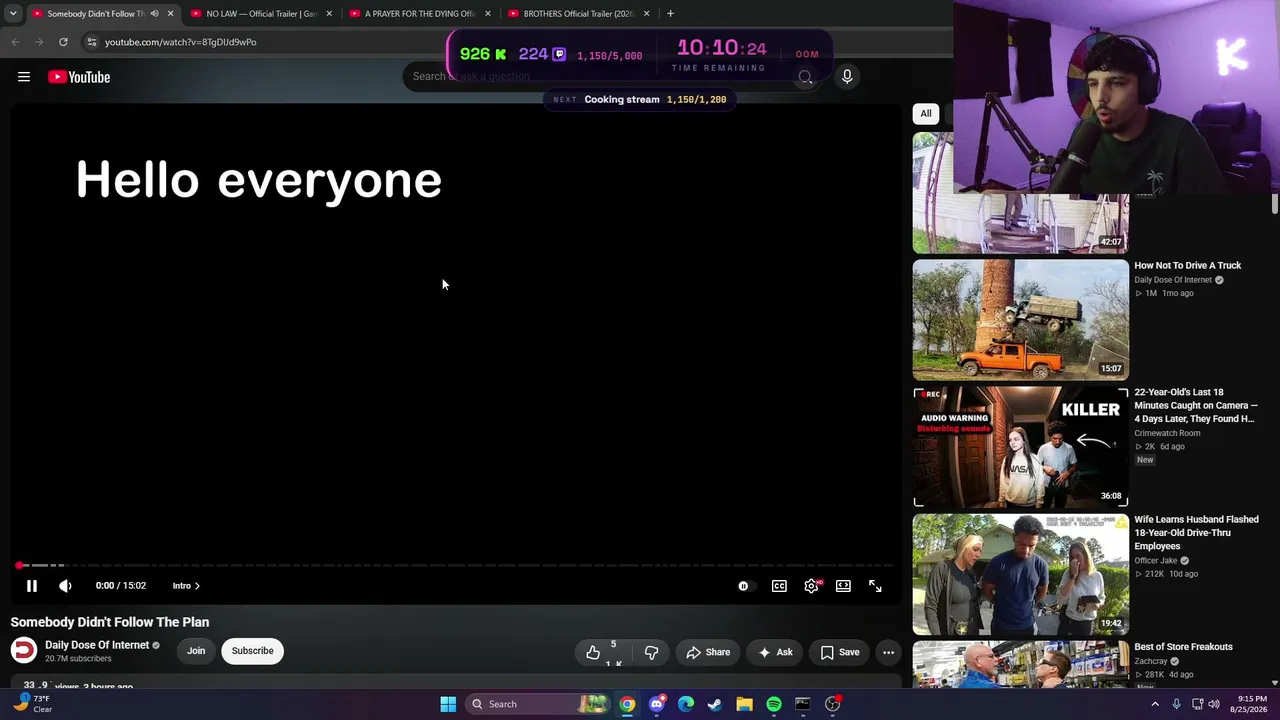Open the YouTube guide hamburger menu

[x=24, y=77]
